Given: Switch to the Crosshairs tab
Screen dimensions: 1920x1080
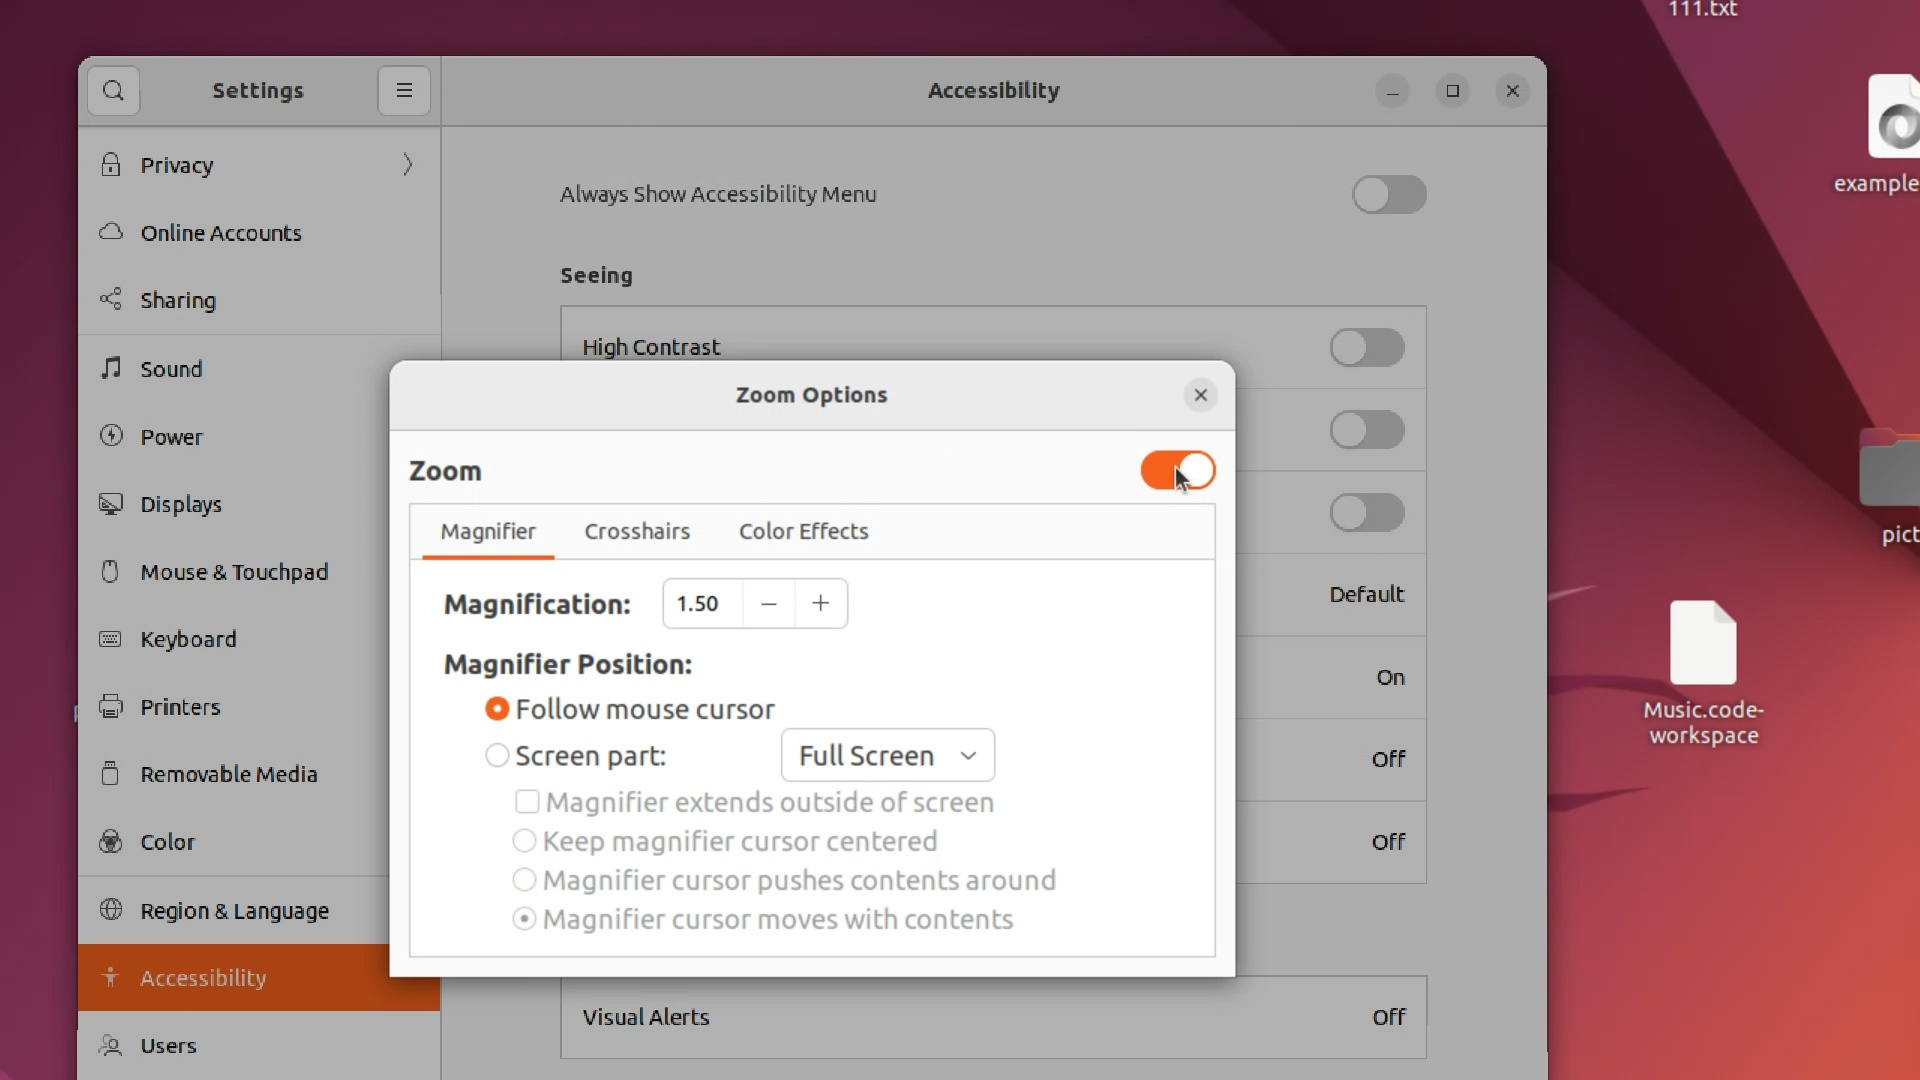Looking at the screenshot, I should pyautogui.click(x=637, y=532).
